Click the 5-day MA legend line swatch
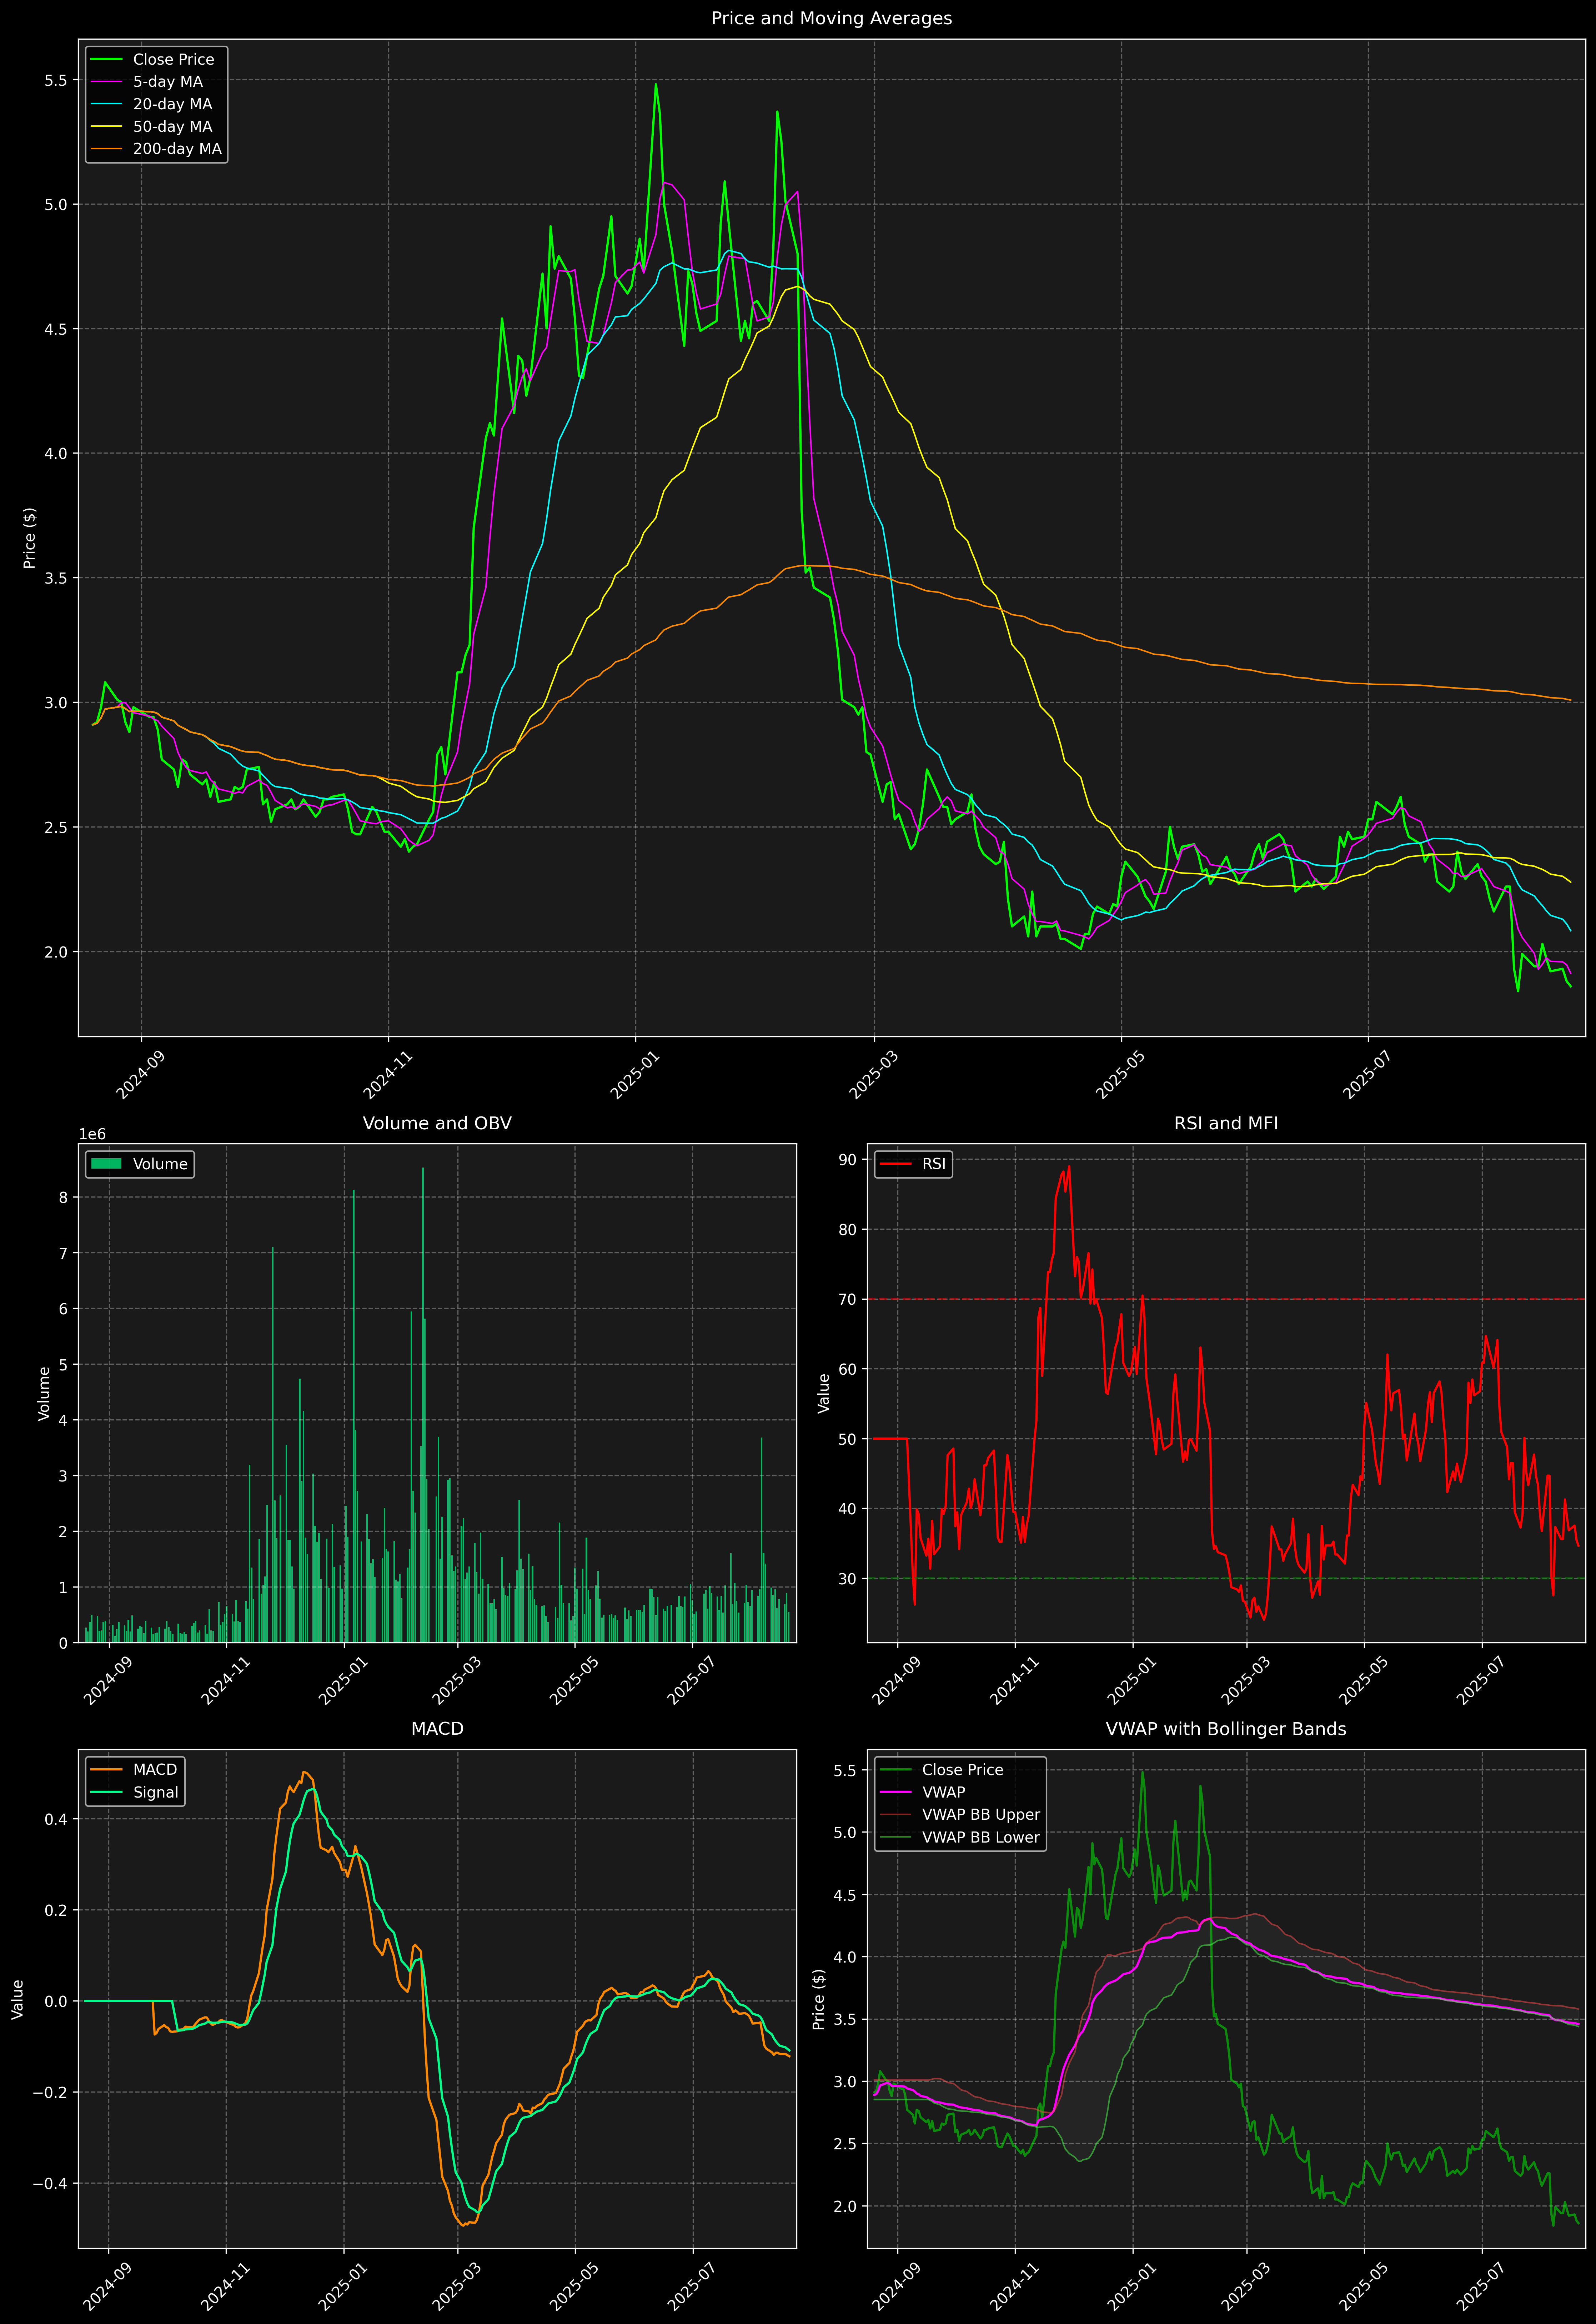1596x2324 pixels. (x=106, y=82)
